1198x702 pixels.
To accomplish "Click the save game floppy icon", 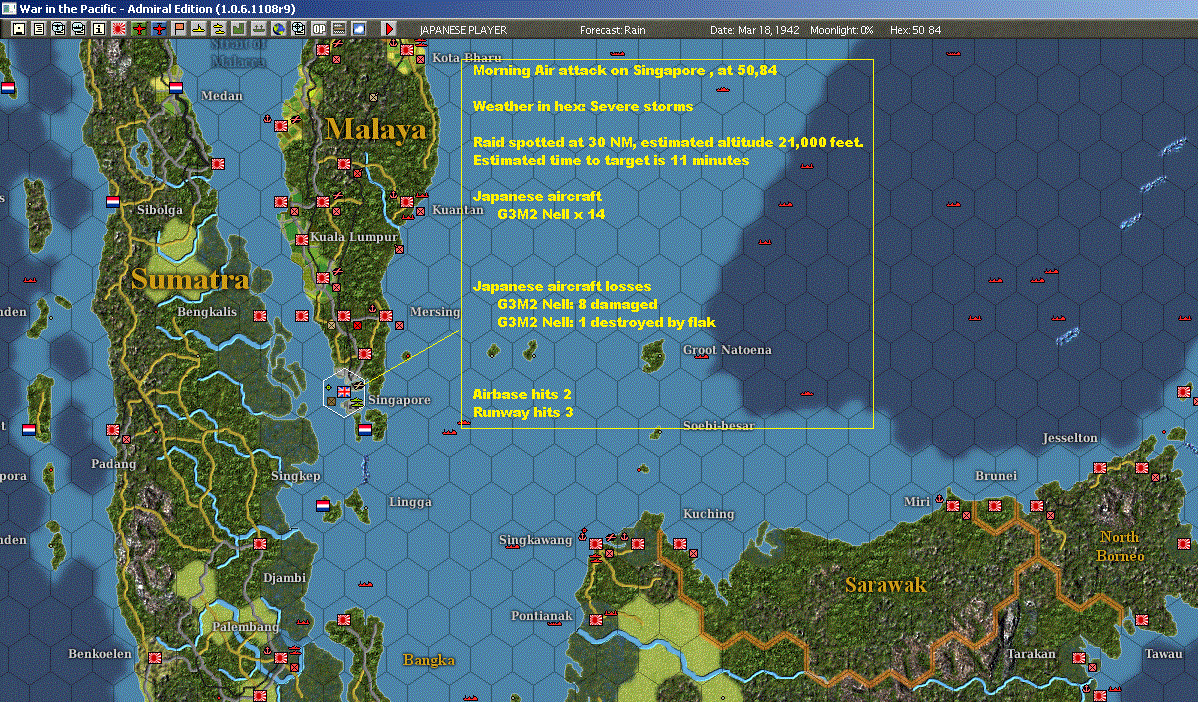I will 19,29.
